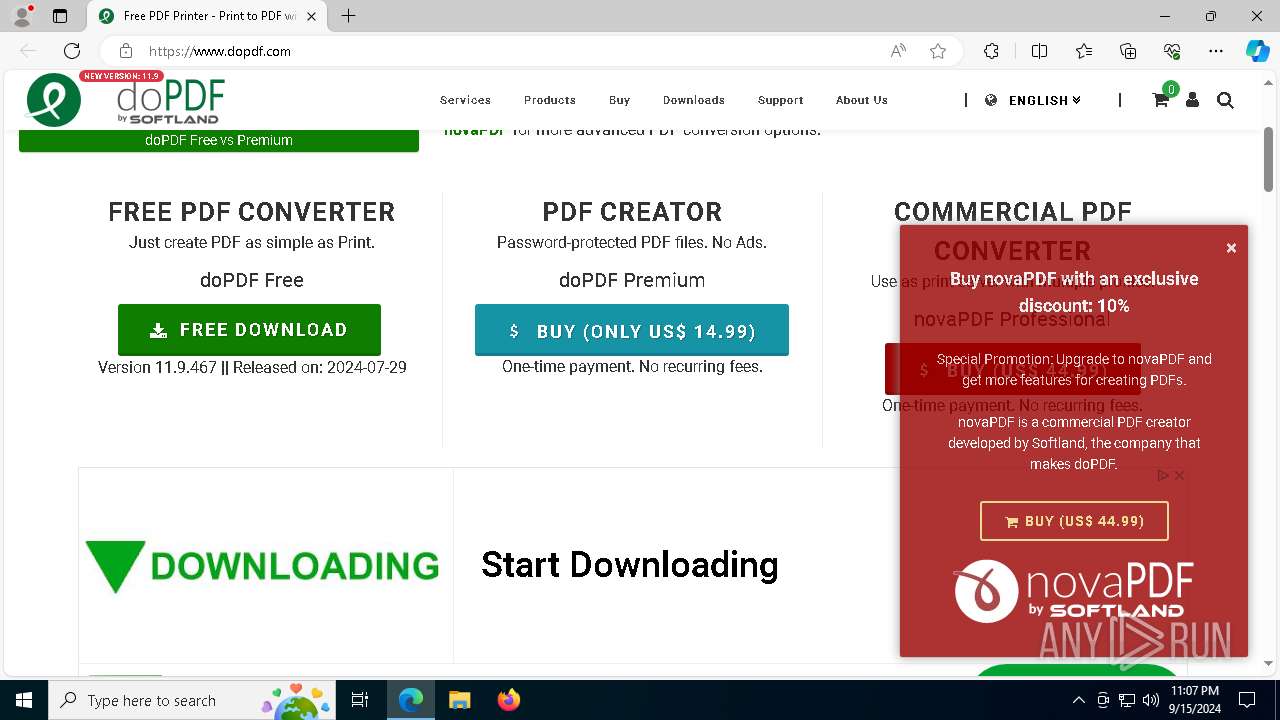Open the Services menu

[x=465, y=100]
